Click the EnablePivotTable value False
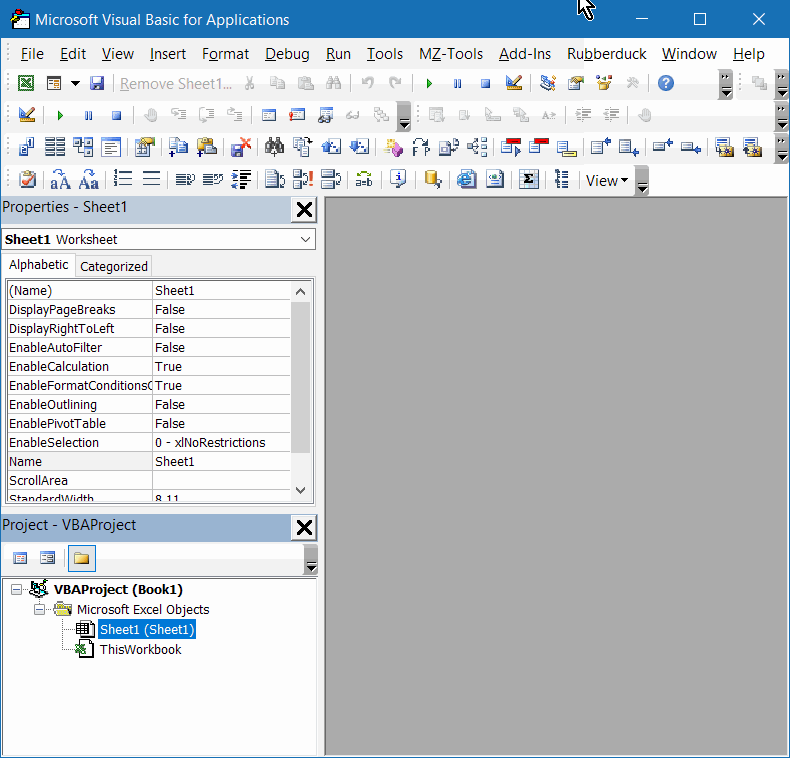Screen dimensions: 790x758 [221, 423]
